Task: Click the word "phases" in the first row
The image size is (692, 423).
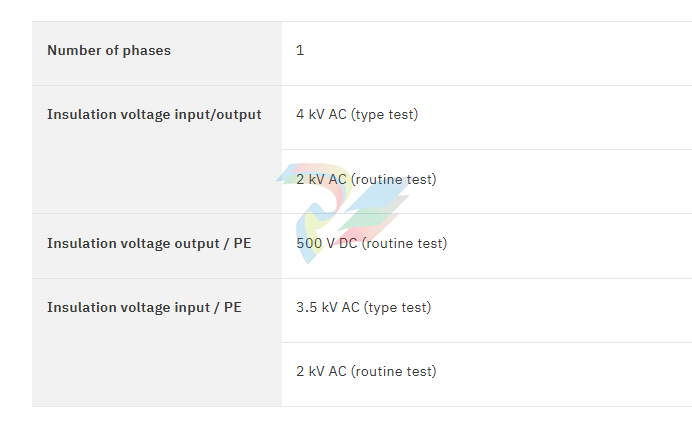Action: [x=147, y=51]
